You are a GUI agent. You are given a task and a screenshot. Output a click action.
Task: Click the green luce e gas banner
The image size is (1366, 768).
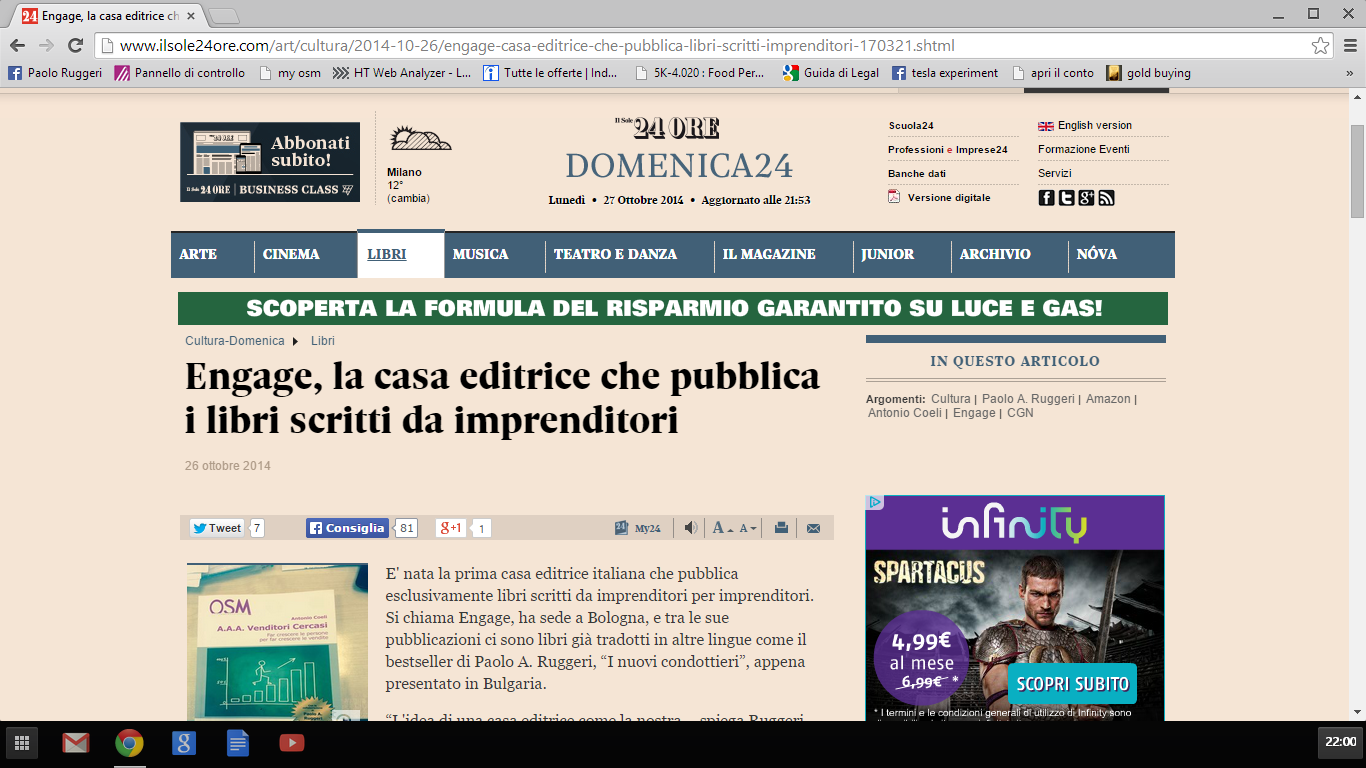tap(673, 308)
